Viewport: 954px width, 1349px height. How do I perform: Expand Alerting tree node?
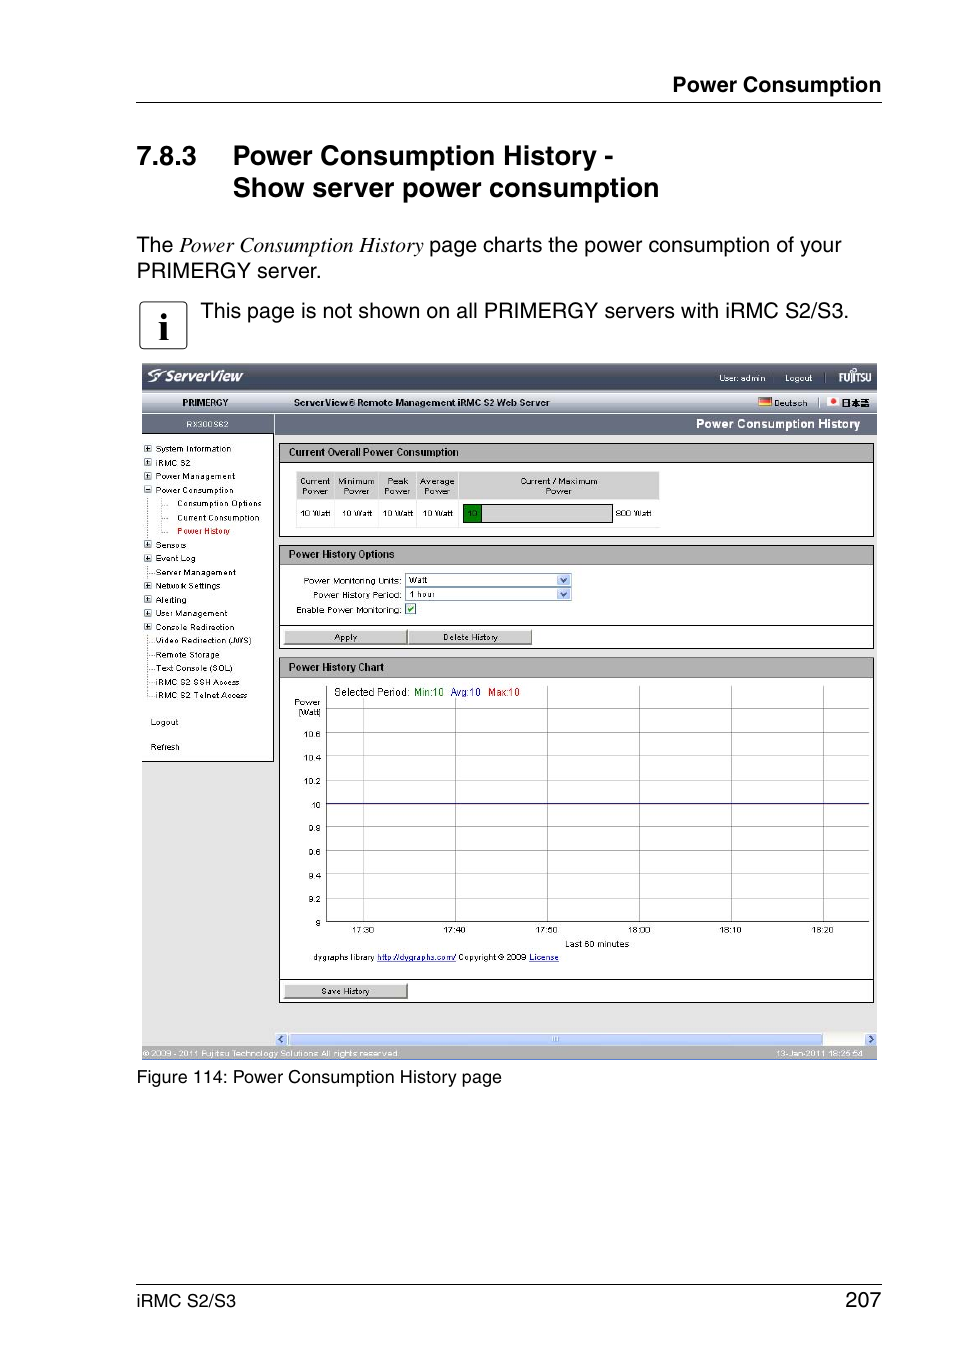tap(148, 600)
